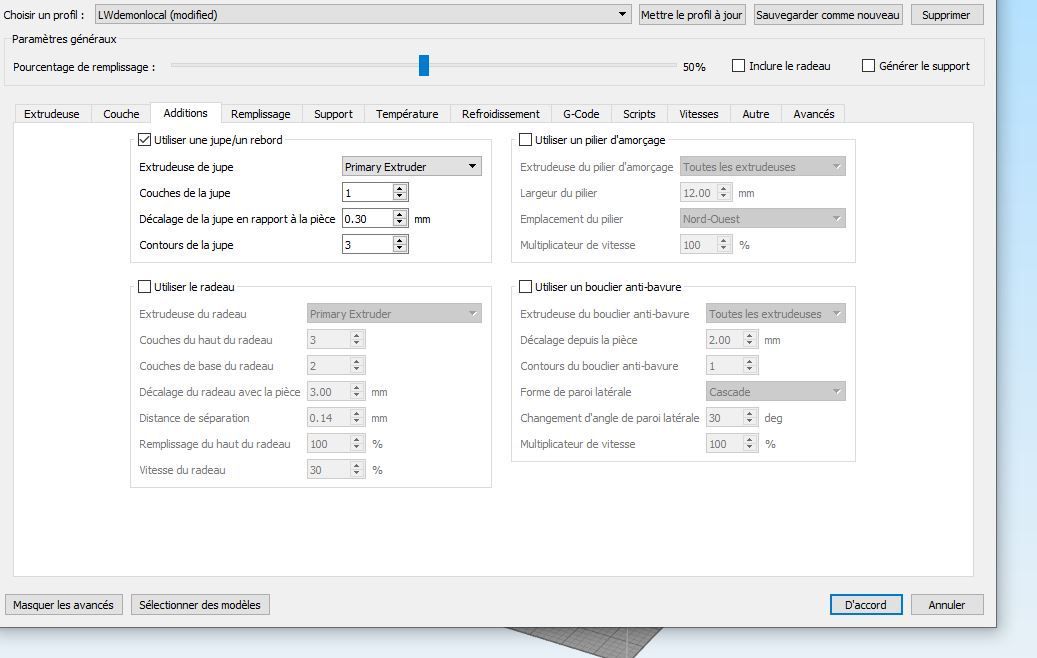The image size is (1037, 658).
Task: Open 'Forme de paroi latérale' Cascade dropdown
Action: coord(776,391)
